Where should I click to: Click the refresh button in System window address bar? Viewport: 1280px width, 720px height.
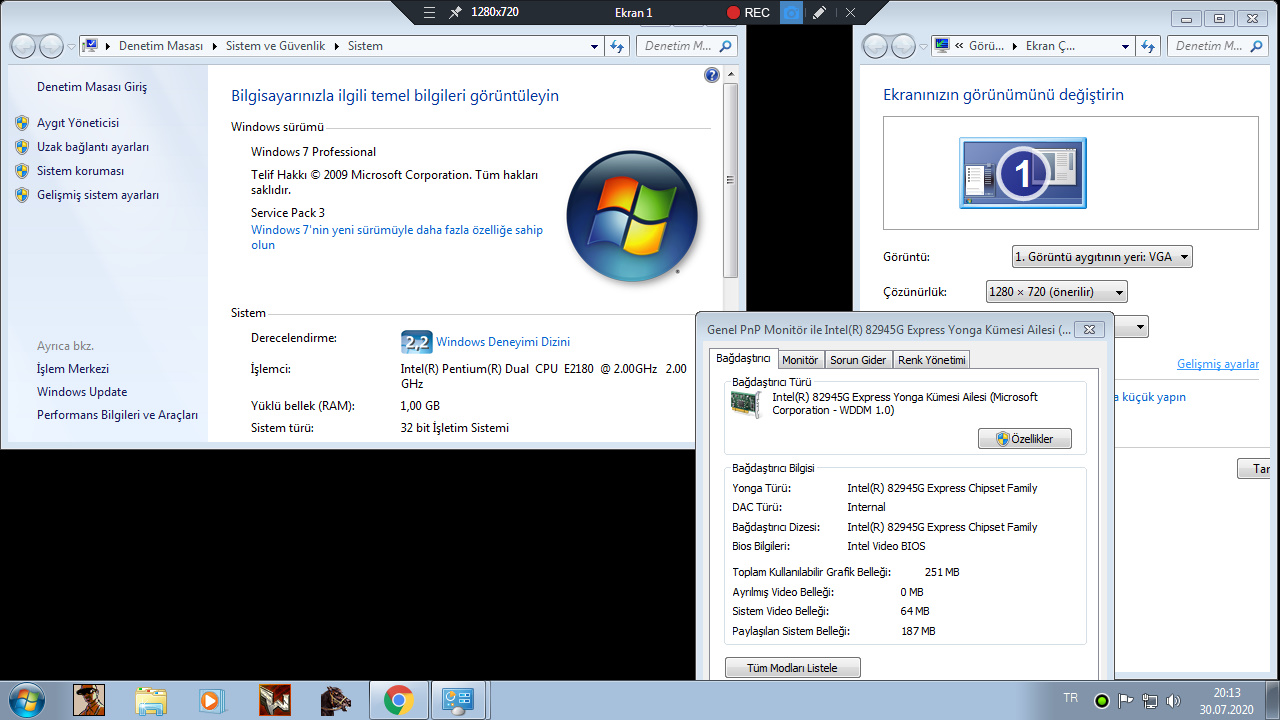(617, 46)
